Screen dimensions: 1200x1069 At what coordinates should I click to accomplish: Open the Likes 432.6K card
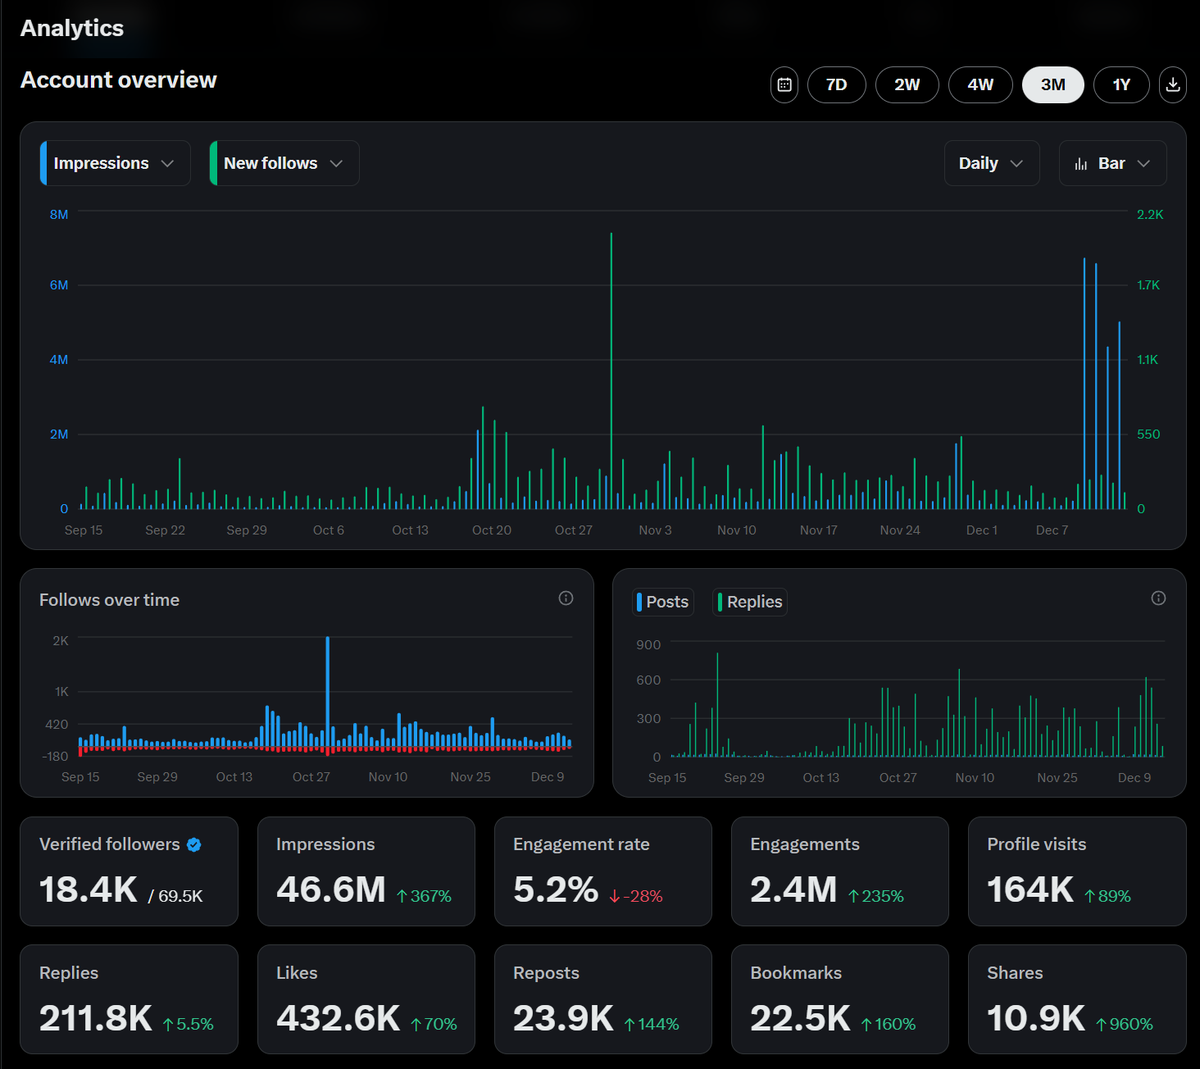[366, 999]
